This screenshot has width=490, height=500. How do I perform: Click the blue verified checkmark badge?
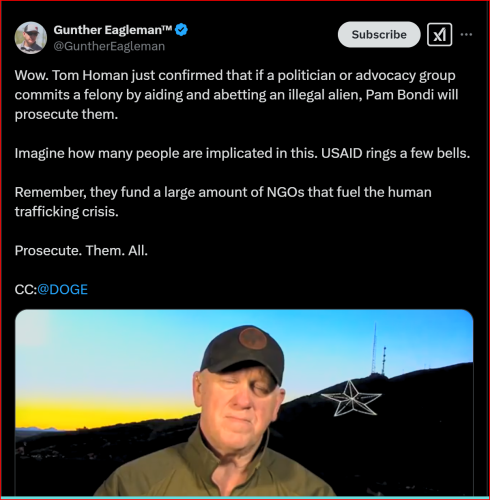[181, 30]
